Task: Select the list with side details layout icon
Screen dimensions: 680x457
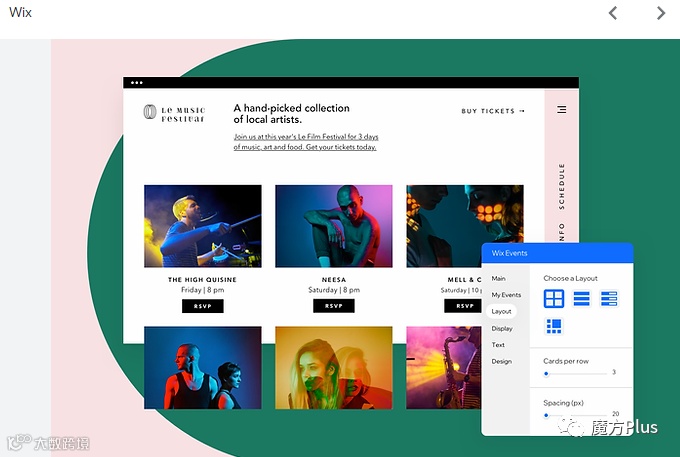Action: click(609, 299)
